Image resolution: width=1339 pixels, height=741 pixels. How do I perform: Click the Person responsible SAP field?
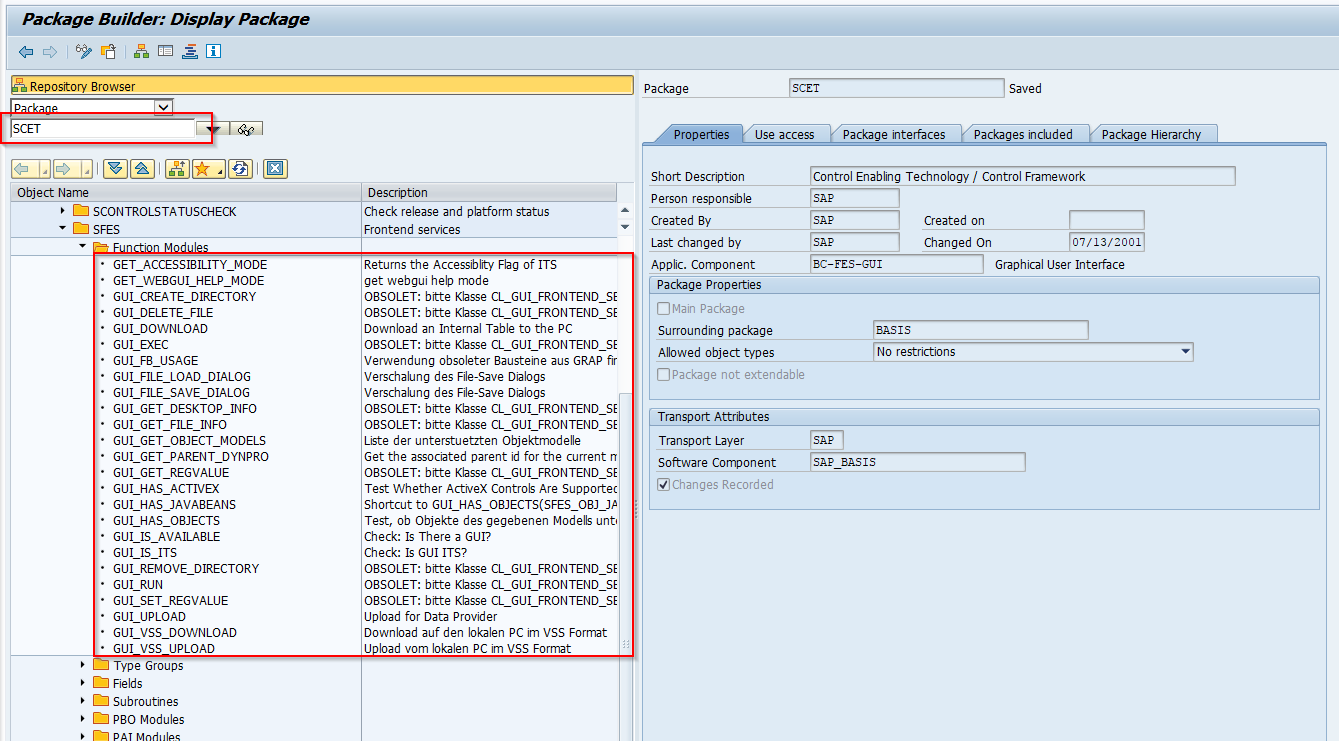coord(855,198)
